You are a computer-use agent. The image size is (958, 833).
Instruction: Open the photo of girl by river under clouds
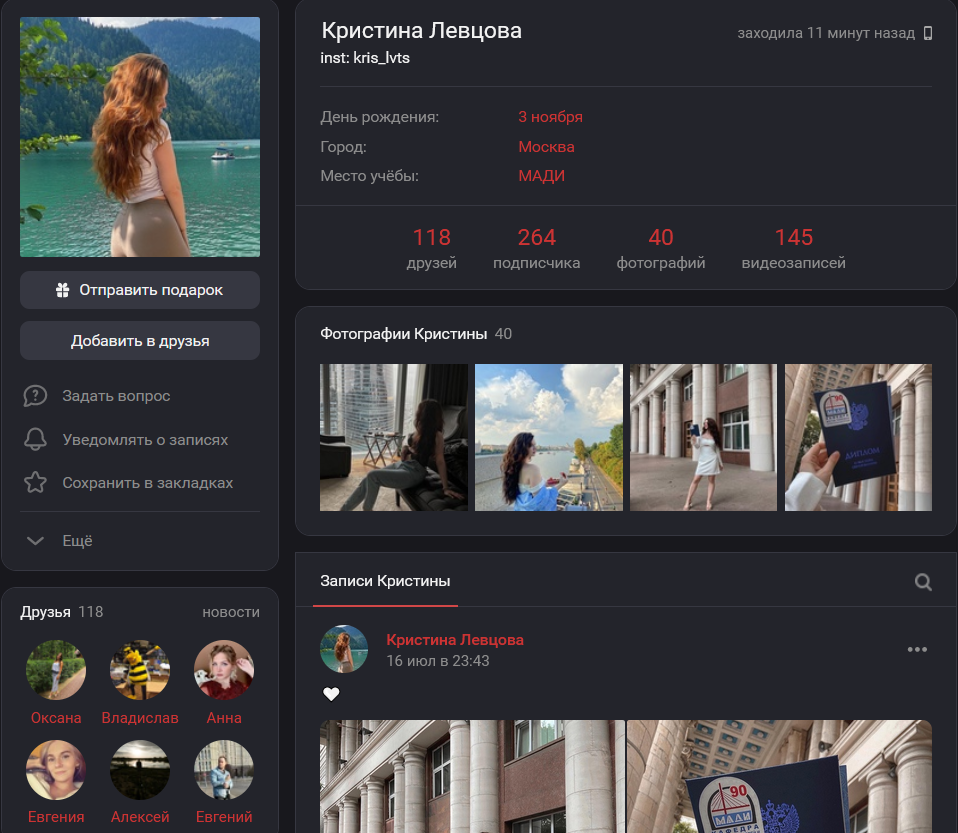(x=549, y=438)
